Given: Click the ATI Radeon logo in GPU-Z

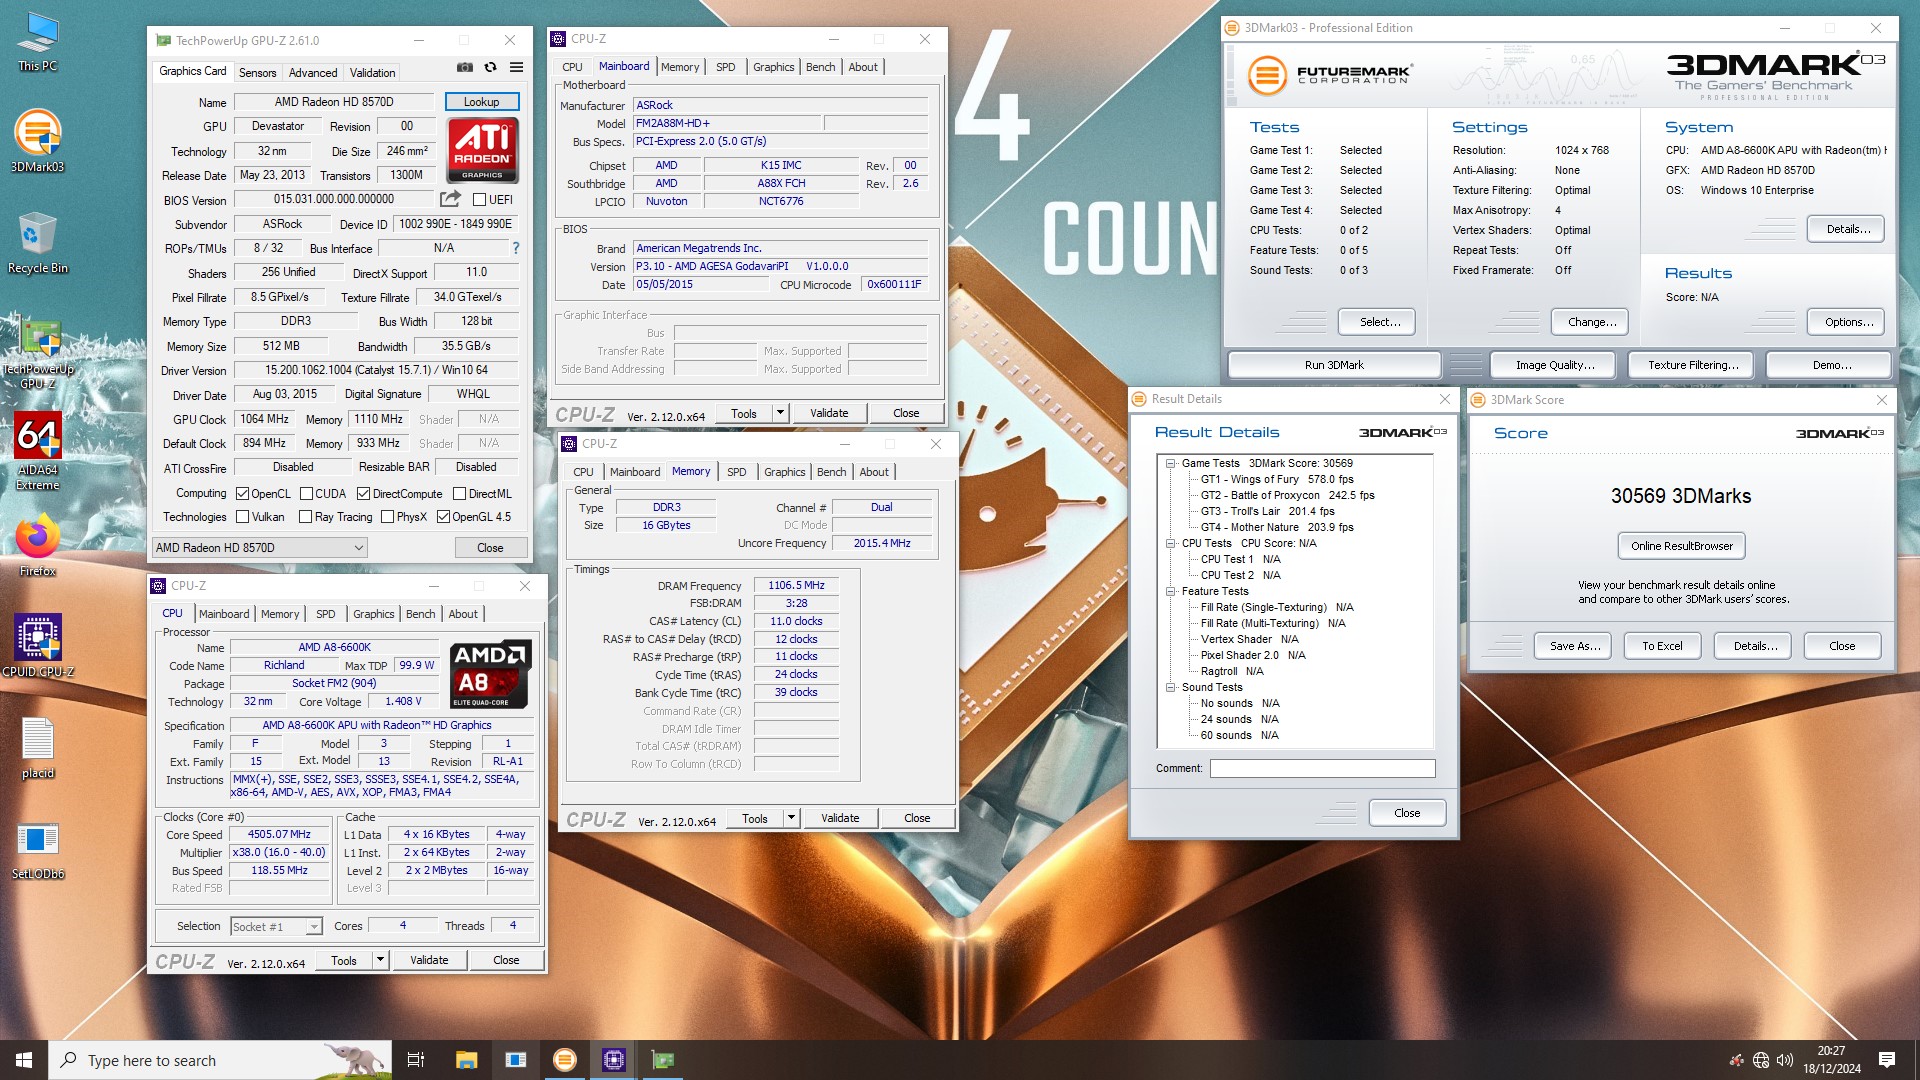Looking at the screenshot, I should tap(483, 149).
